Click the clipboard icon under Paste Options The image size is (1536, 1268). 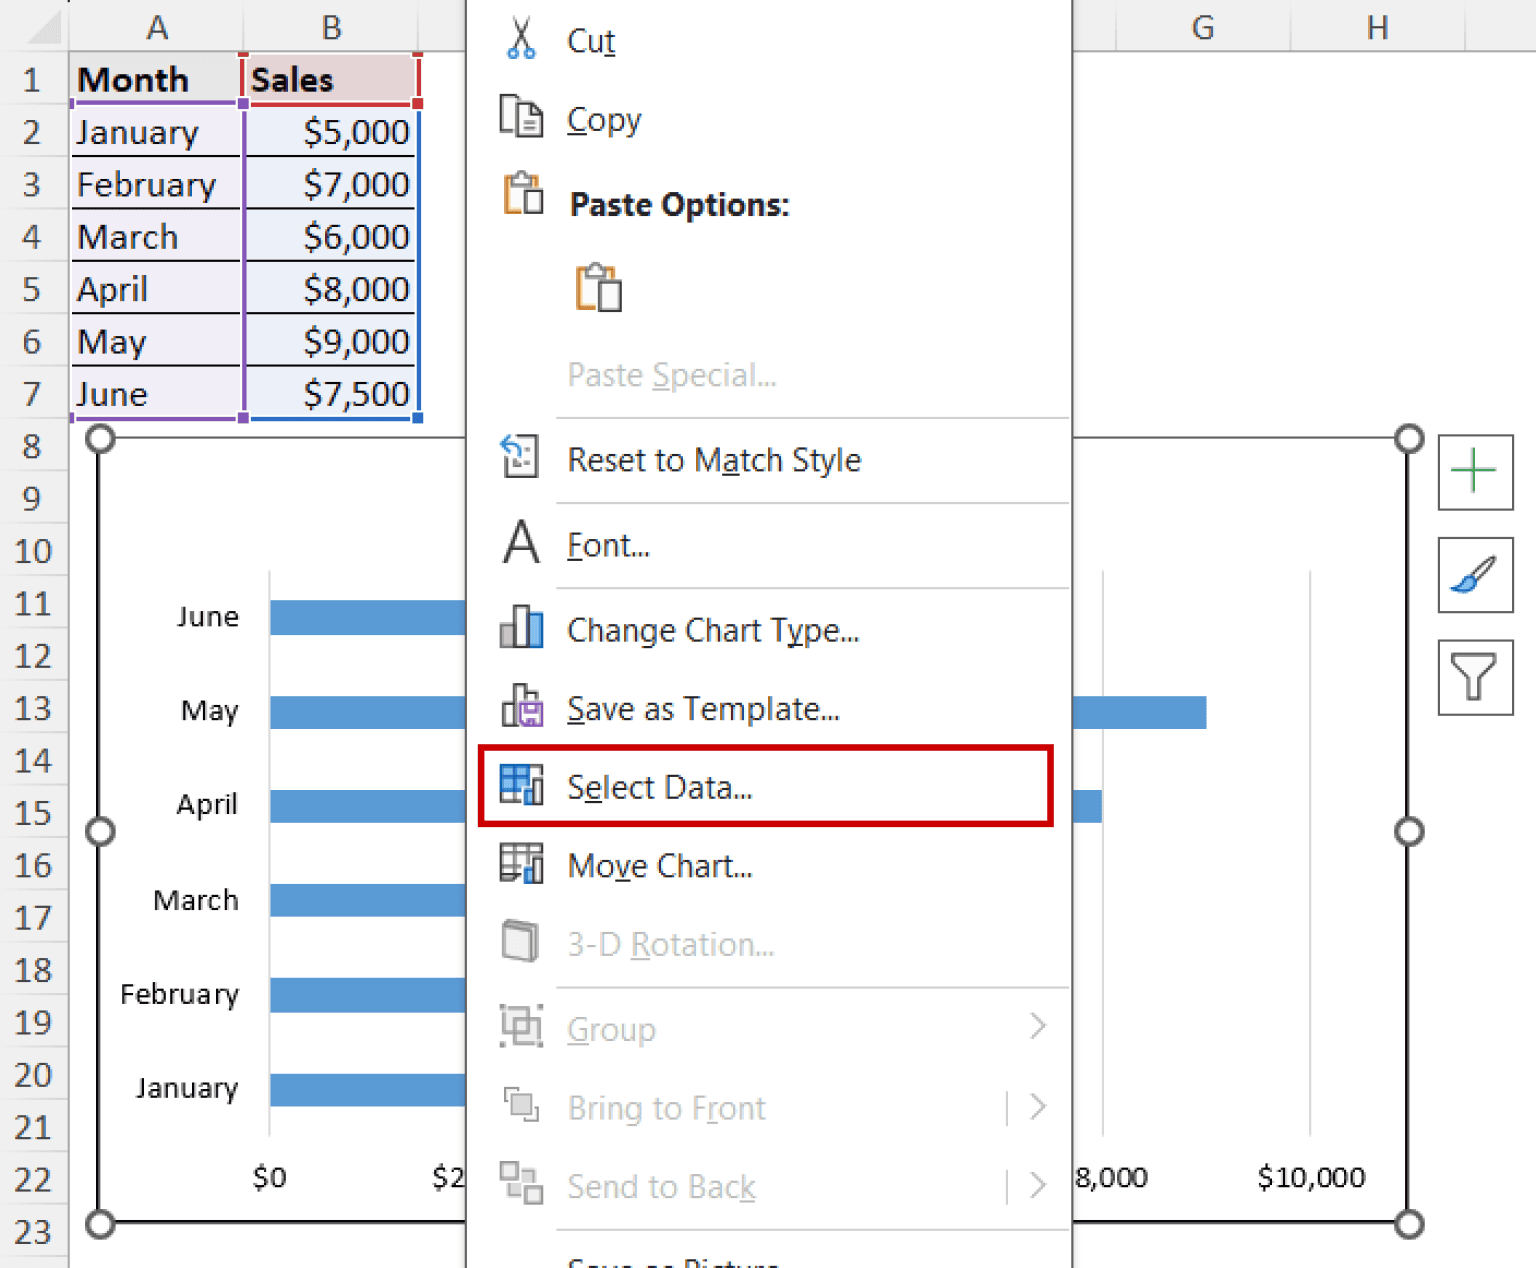pos(599,287)
